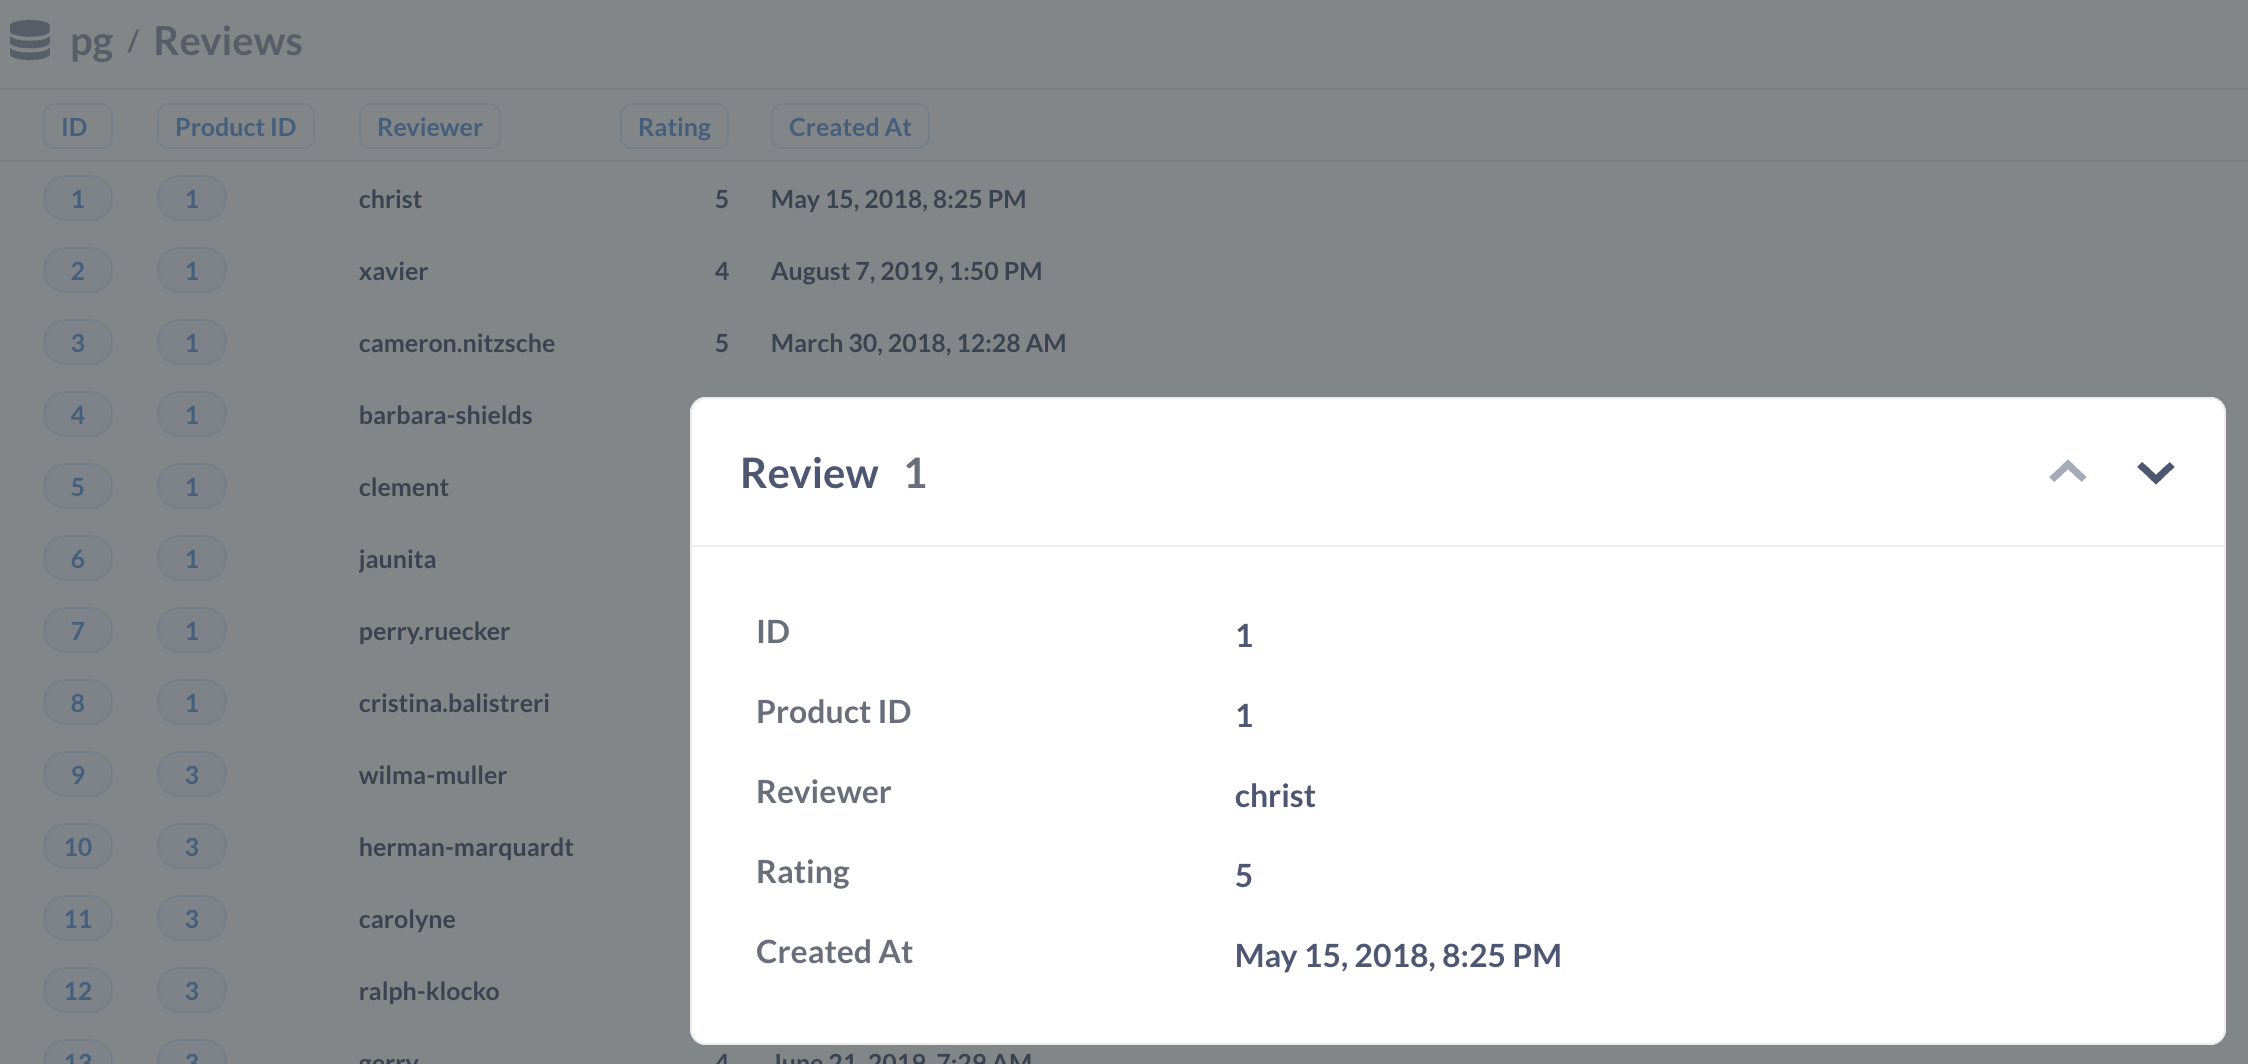Select the ID pill for row 5

77,487
